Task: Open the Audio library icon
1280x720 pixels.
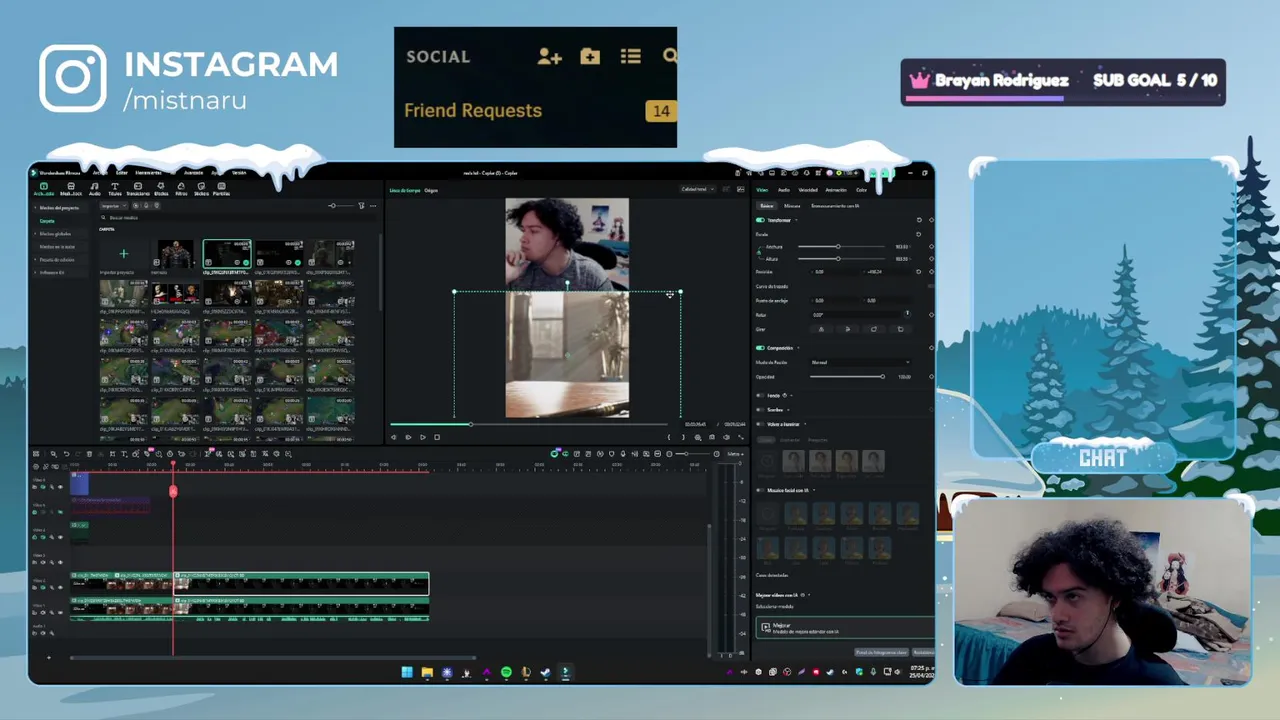Action: 95,188
